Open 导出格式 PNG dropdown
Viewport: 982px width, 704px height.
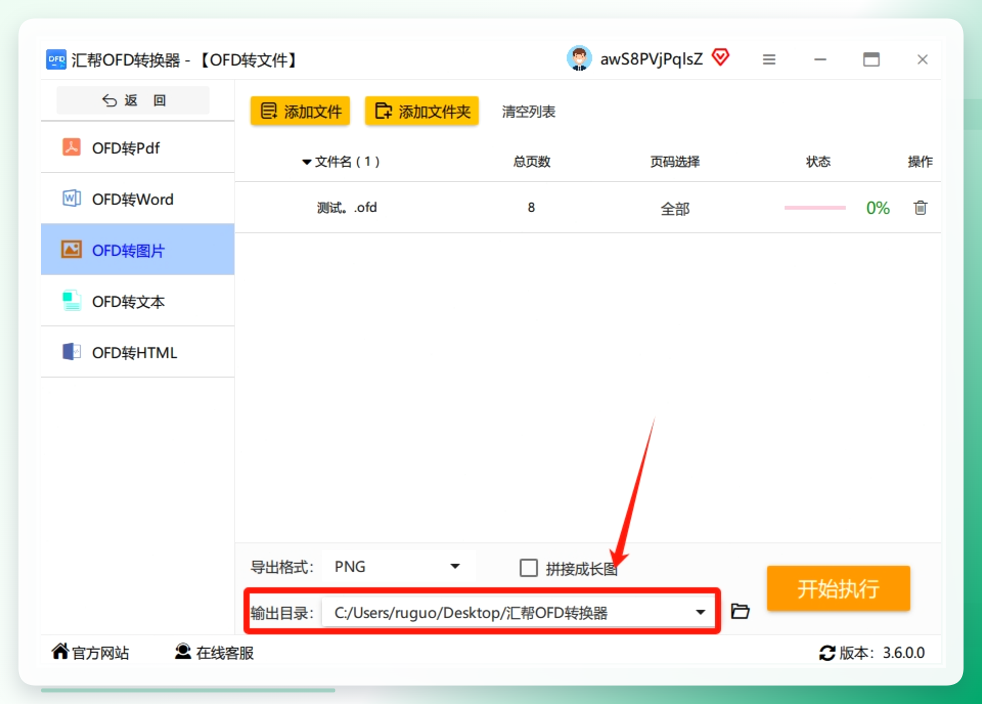pyautogui.click(x=398, y=566)
